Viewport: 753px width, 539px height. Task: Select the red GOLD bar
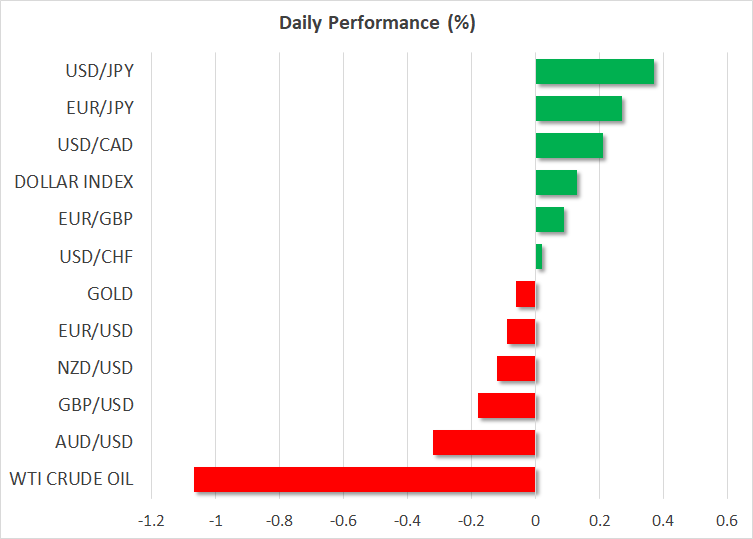[526, 294]
